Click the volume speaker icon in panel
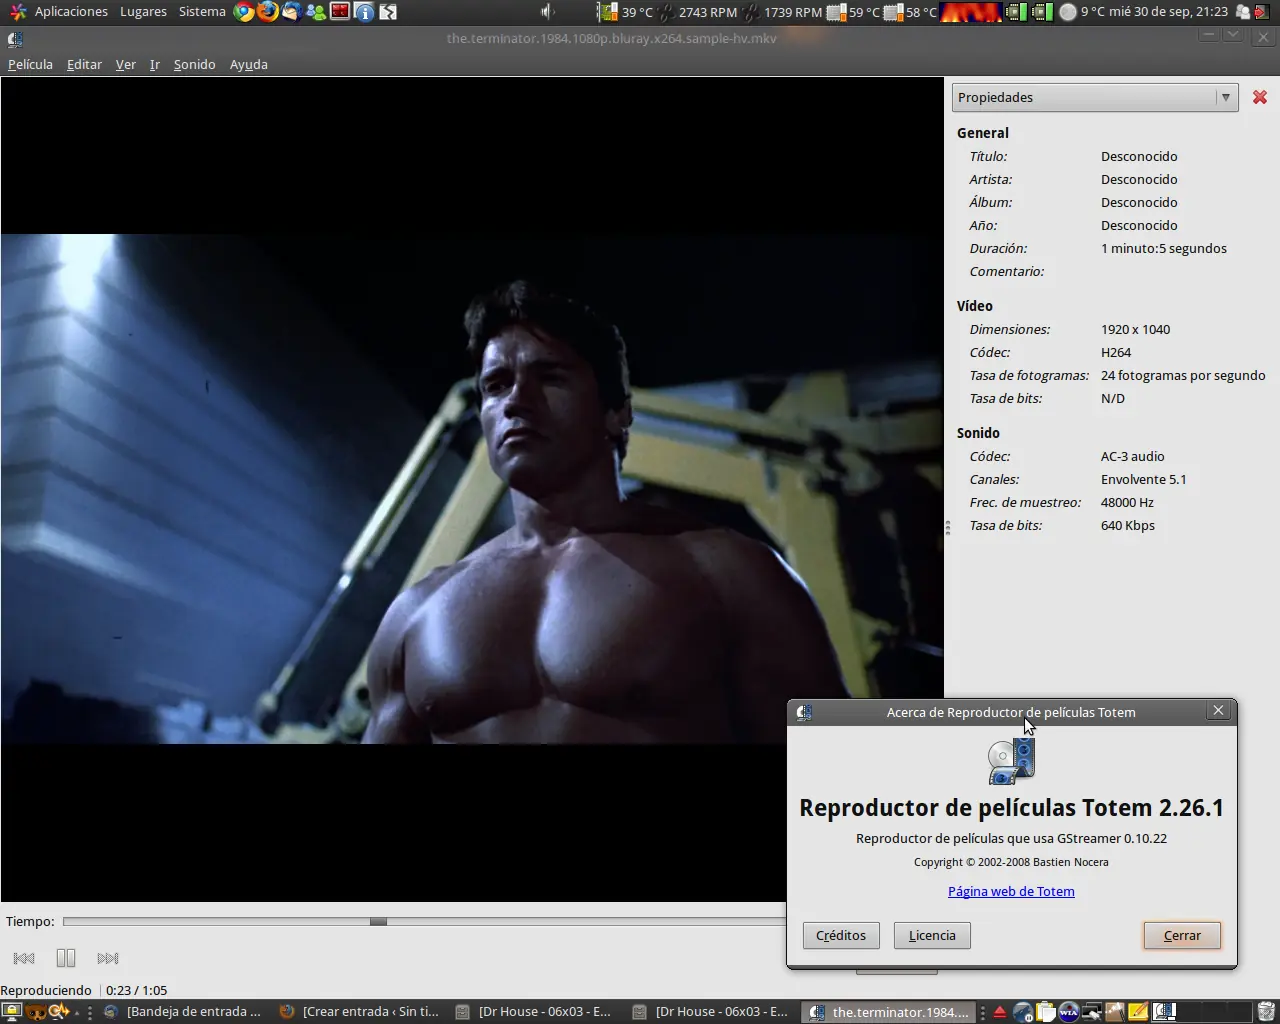1280x1024 pixels. coord(548,12)
